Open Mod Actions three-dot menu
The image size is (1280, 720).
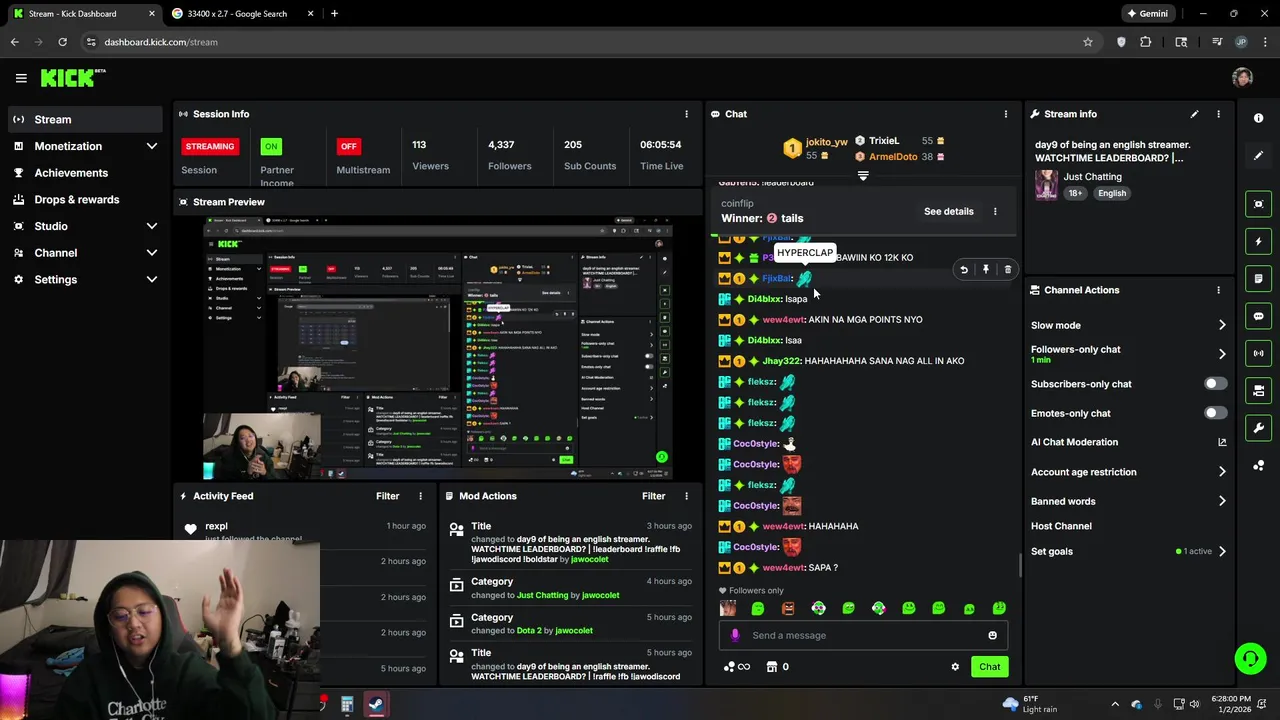tap(686, 496)
